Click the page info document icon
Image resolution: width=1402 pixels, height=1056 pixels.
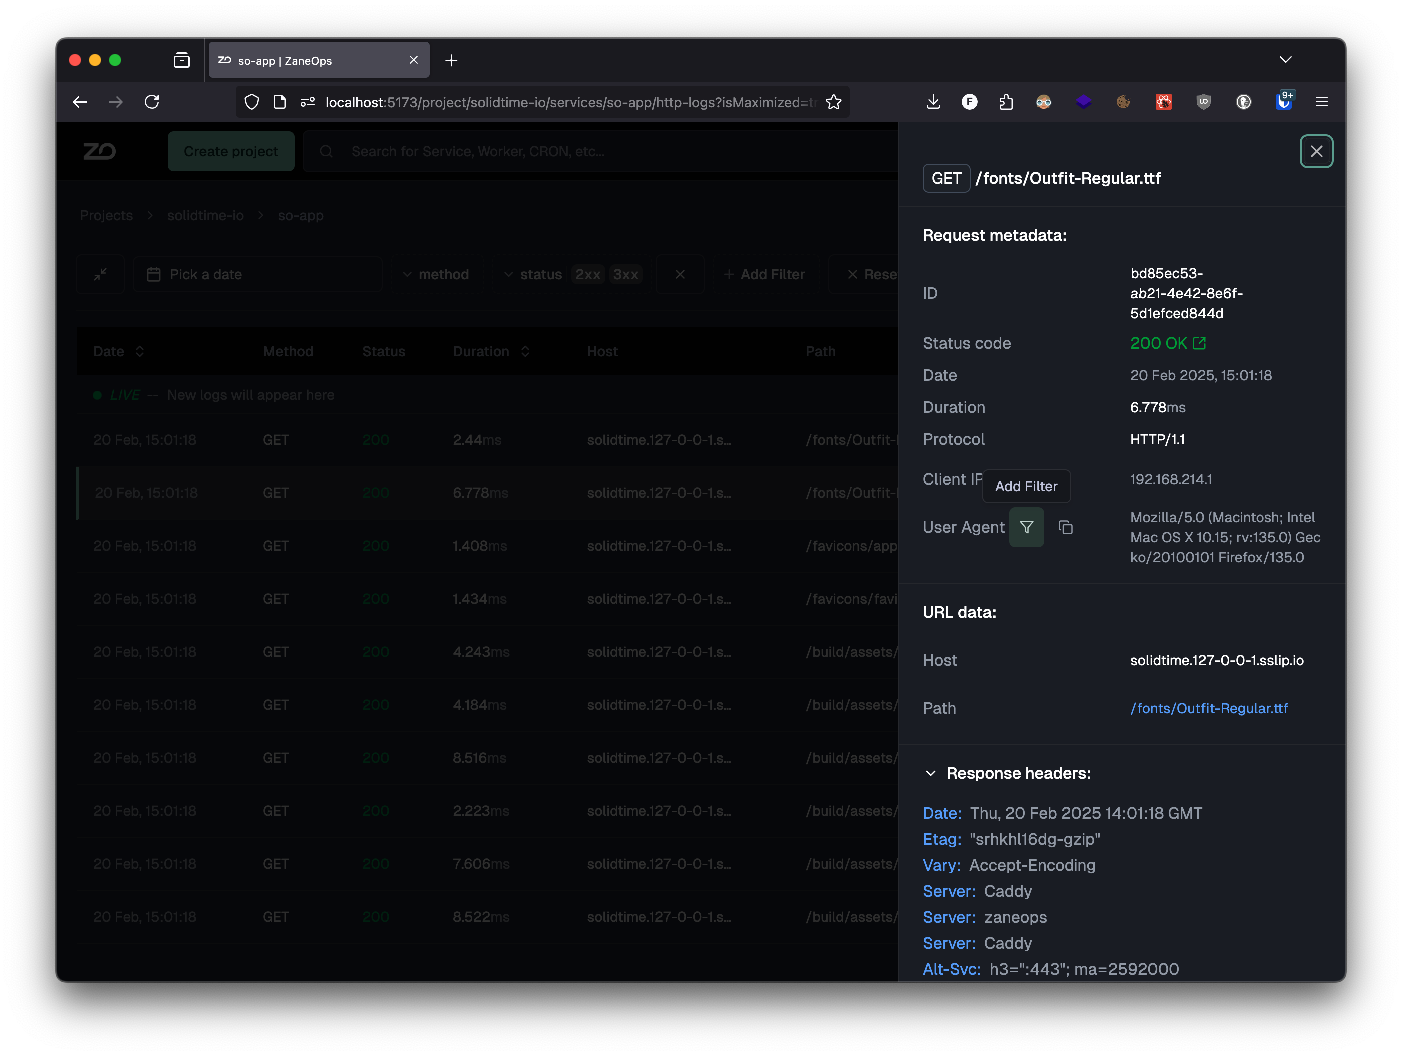coord(280,102)
